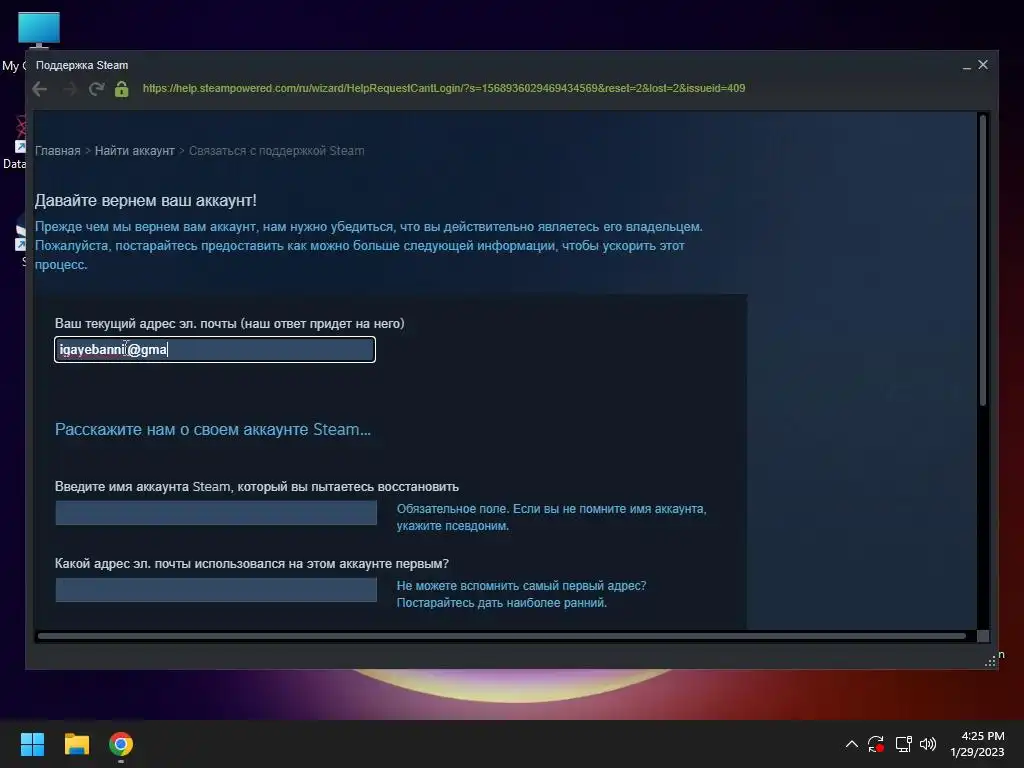
Task: Open the Windows Start menu
Action: coord(32,744)
